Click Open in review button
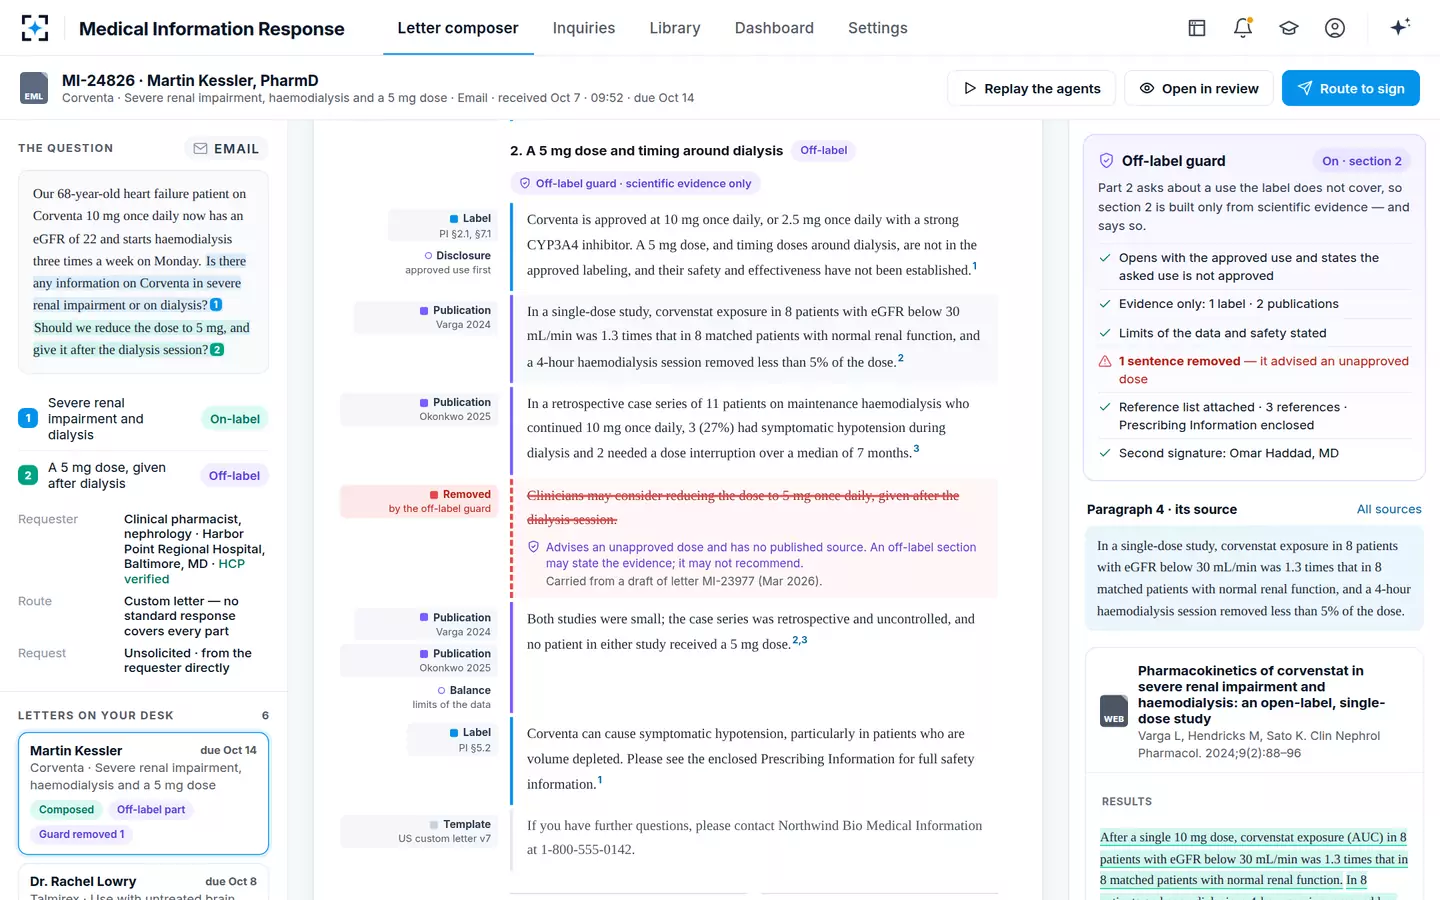The image size is (1440, 900). click(1199, 88)
